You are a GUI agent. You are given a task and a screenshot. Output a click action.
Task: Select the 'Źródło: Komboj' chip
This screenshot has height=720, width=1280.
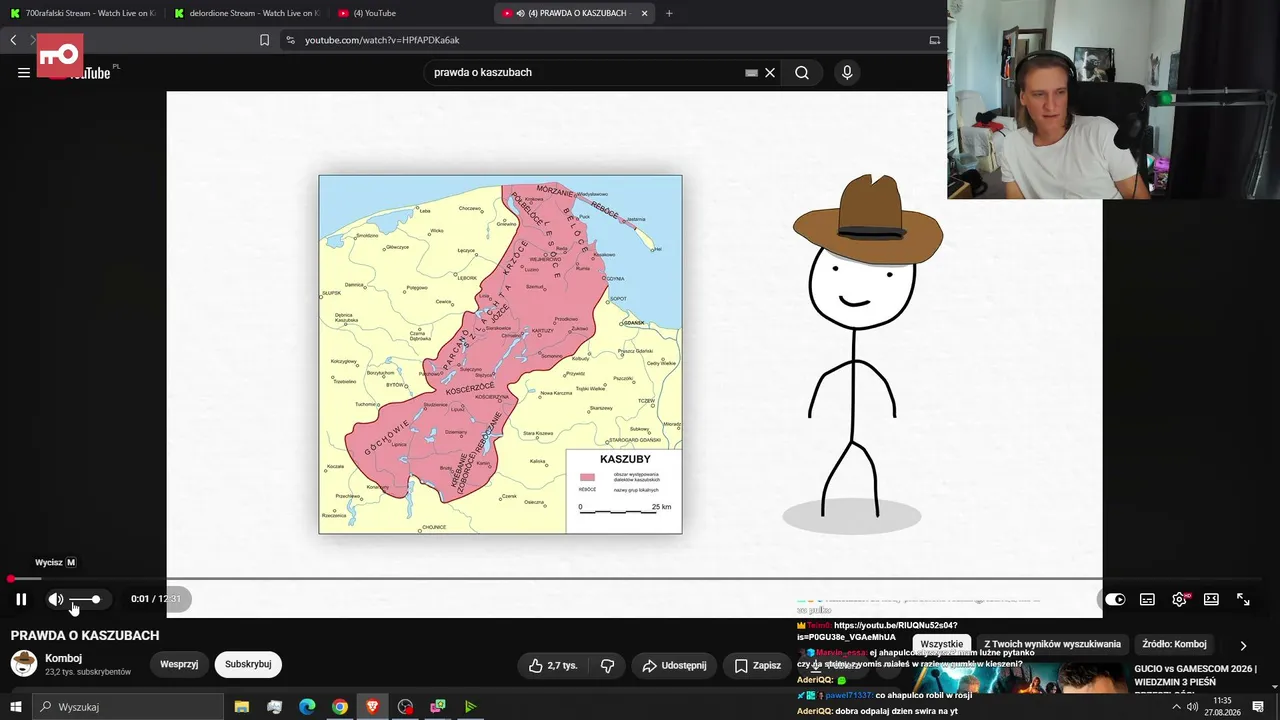pos(1174,645)
